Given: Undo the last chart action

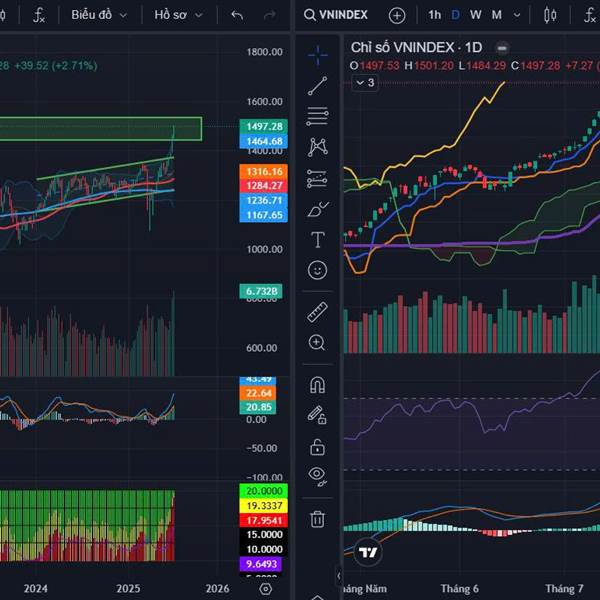Looking at the screenshot, I should 237,15.
